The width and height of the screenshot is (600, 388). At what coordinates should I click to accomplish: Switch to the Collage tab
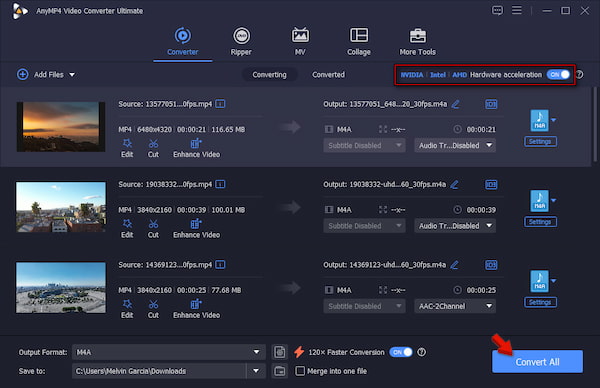tap(359, 42)
